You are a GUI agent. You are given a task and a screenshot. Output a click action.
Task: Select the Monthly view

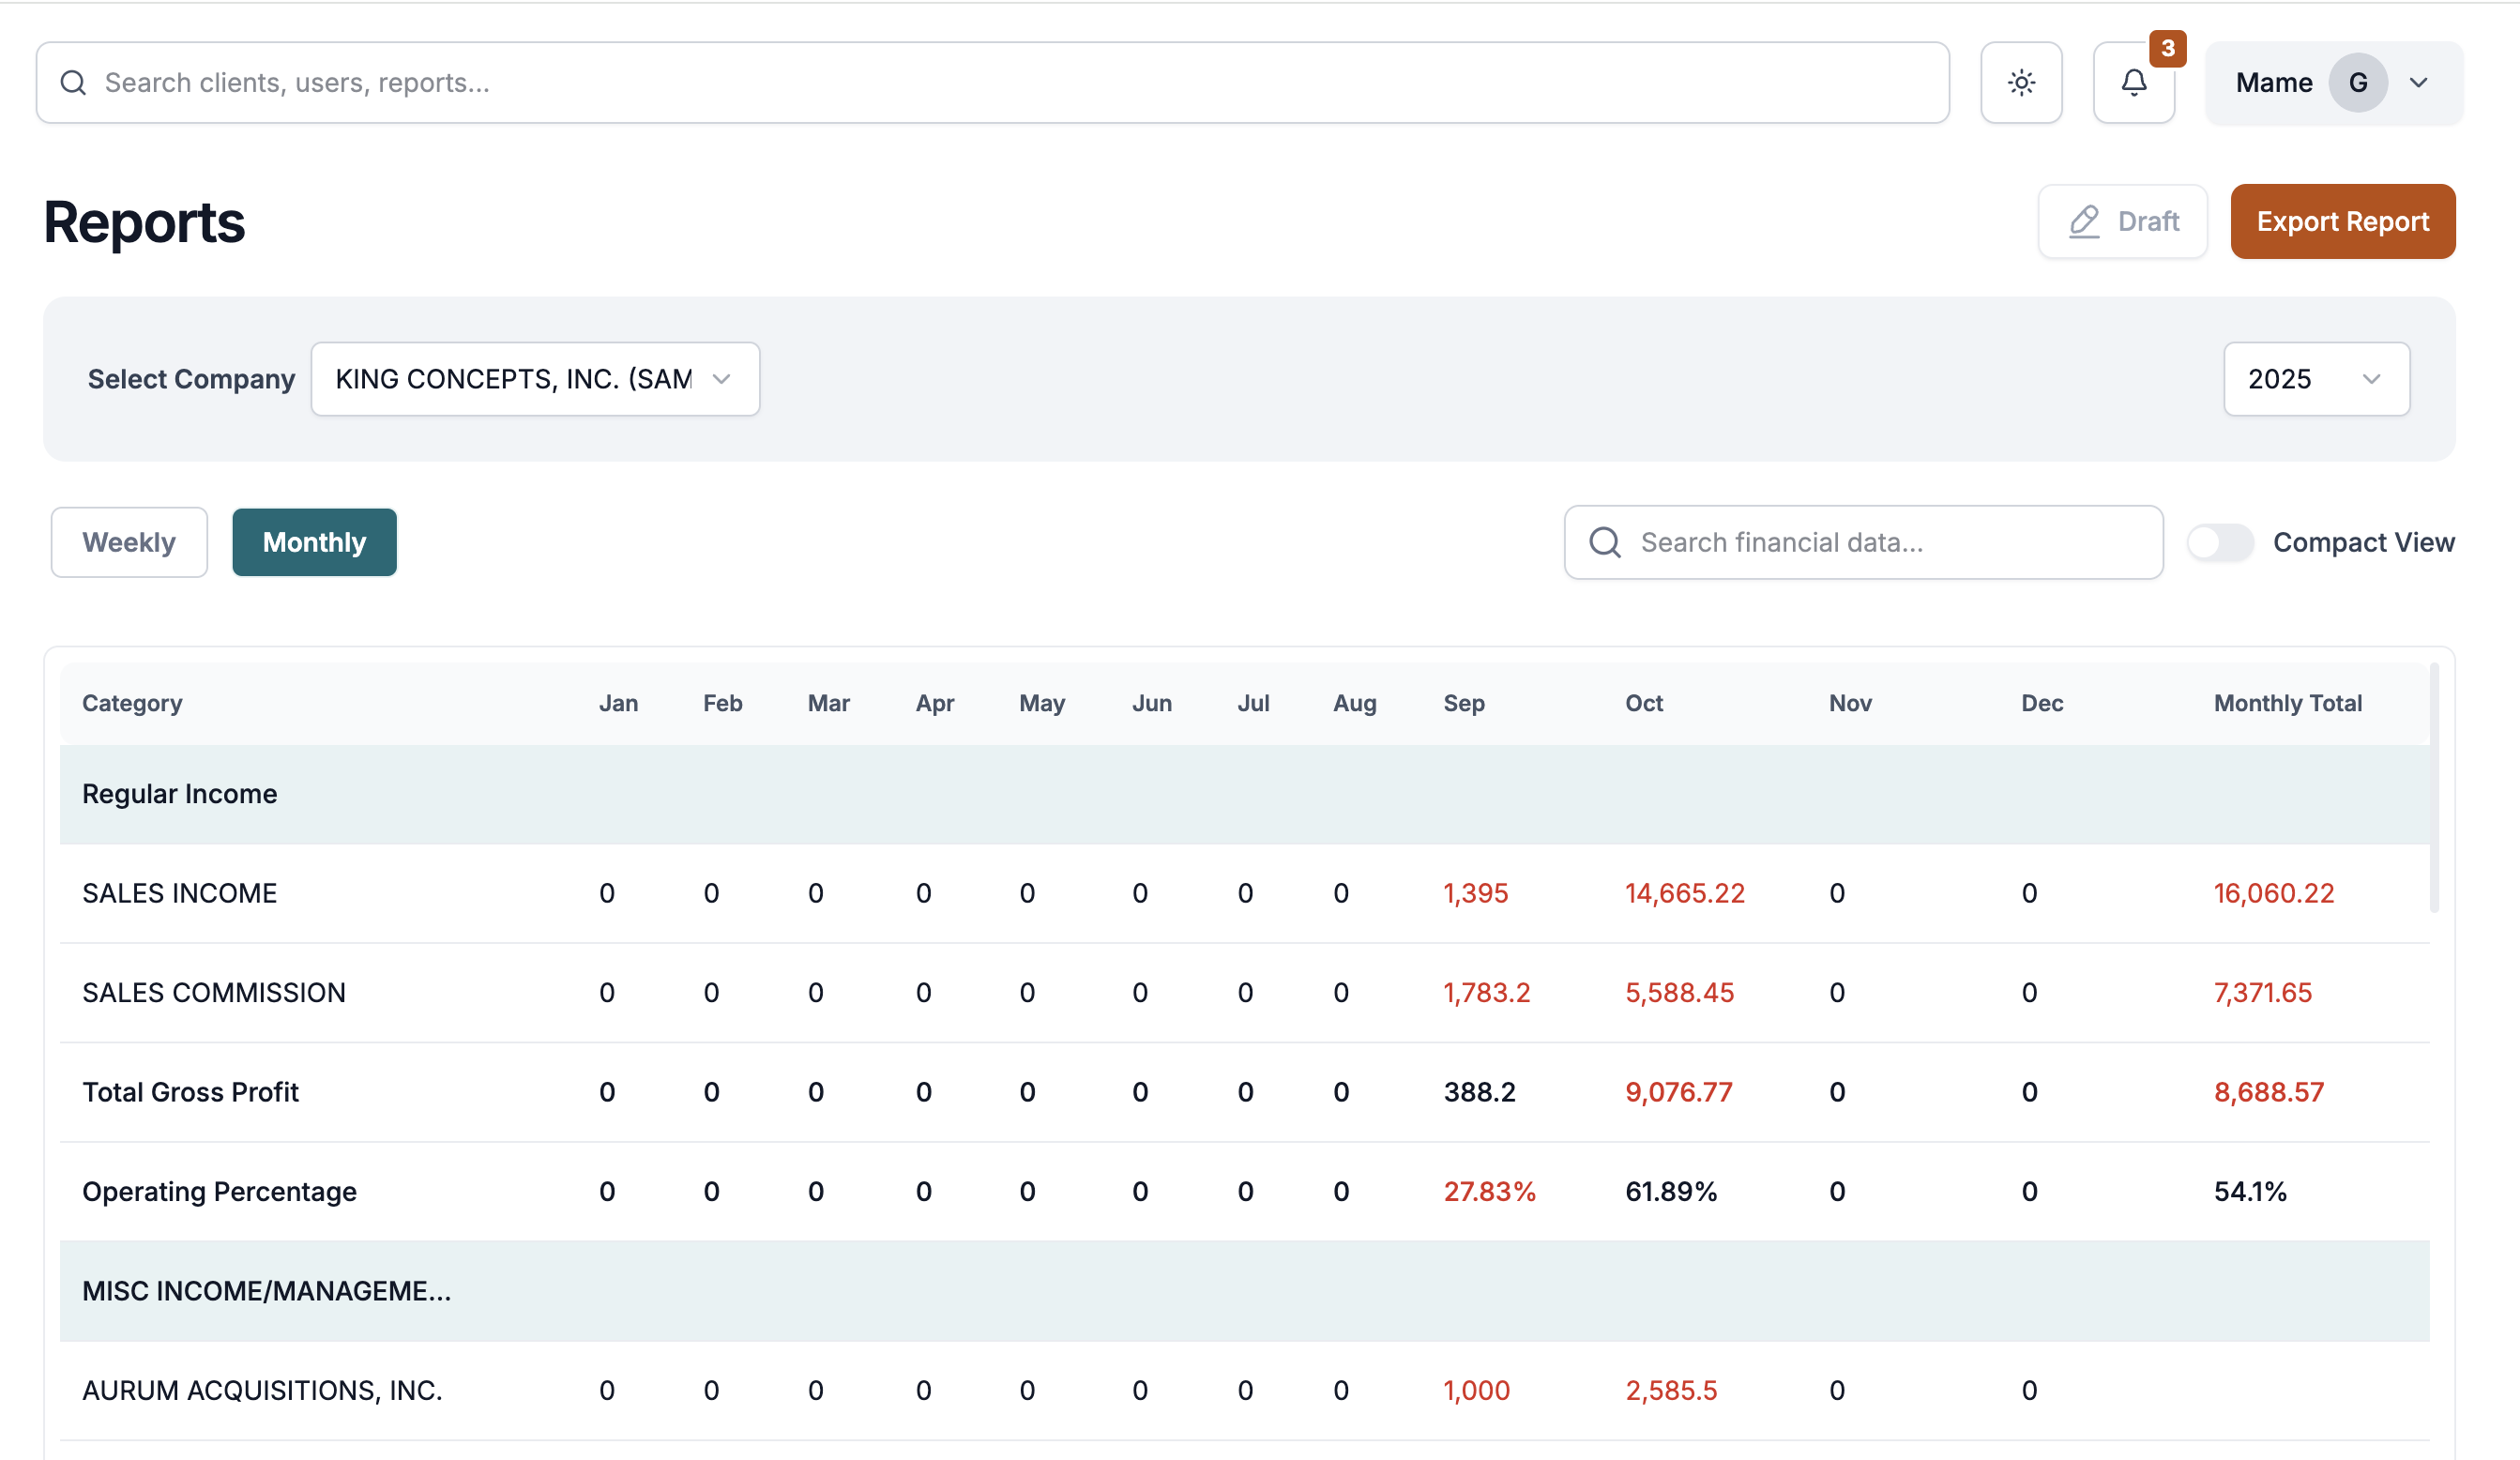314,542
